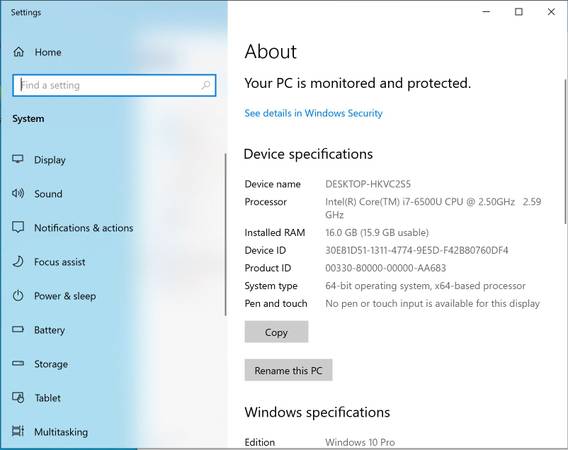The height and width of the screenshot is (450, 568).
Task: Click the Power & sleep power icon
Action: pyautogui.click(x=18, y=296)
